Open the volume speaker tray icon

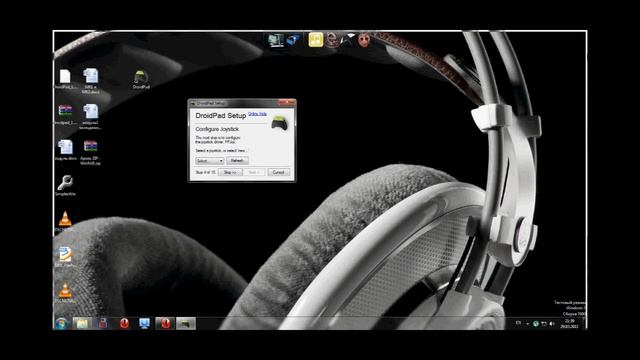[552, 324]
